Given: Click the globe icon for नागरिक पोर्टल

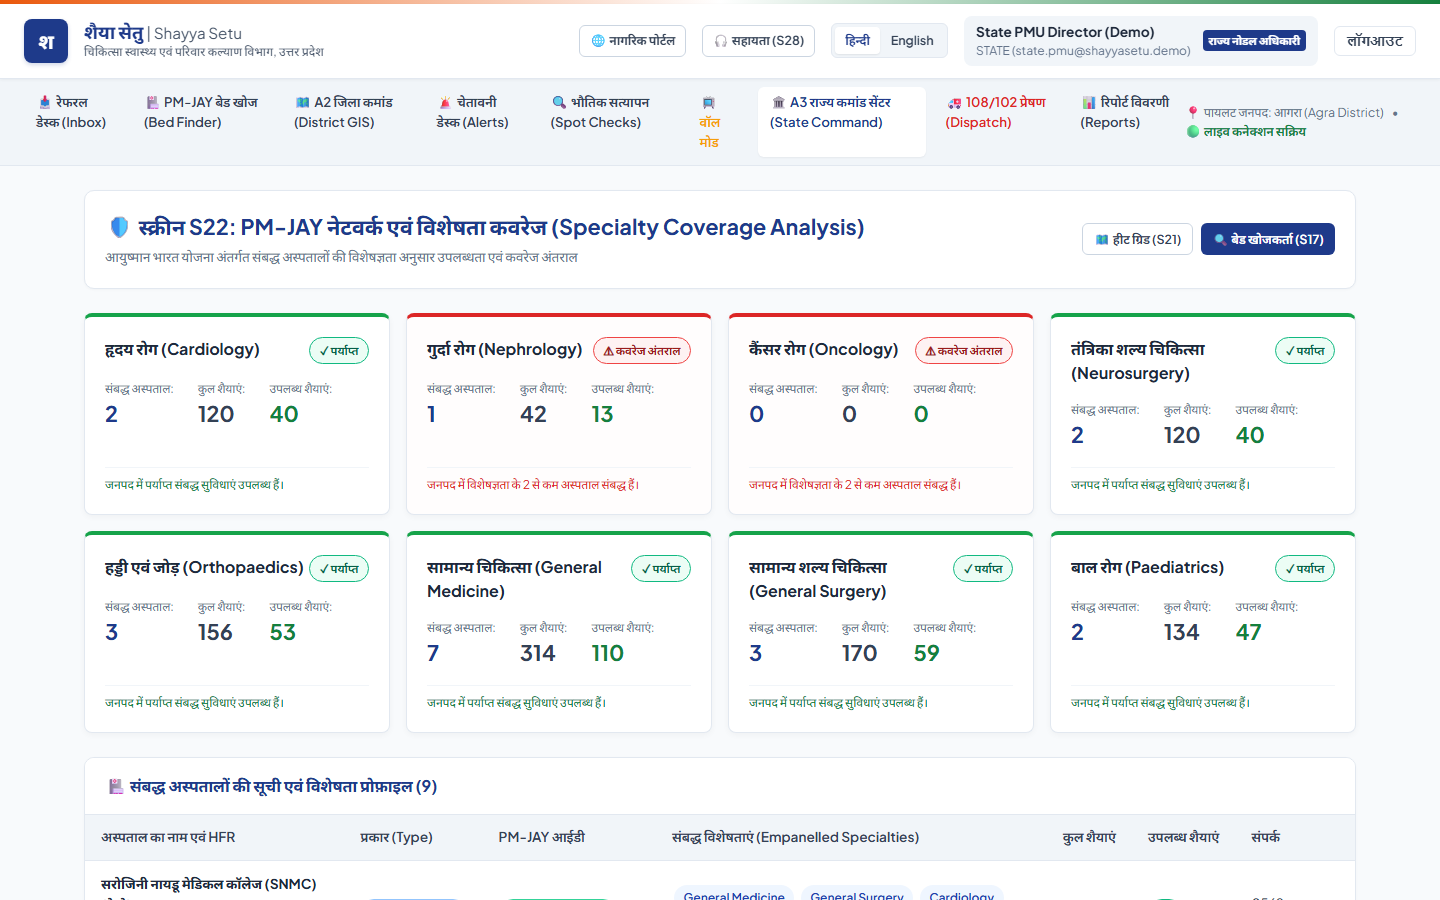Looking at the screenshot, I should [598, 41].
